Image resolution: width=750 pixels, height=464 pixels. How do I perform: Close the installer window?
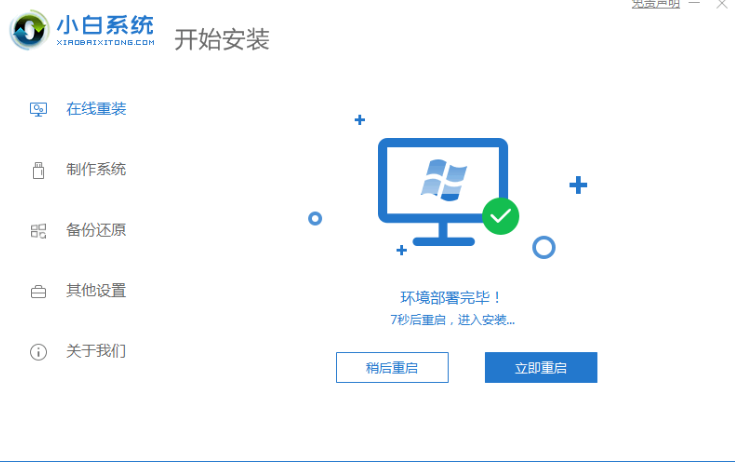pos(722,4)
